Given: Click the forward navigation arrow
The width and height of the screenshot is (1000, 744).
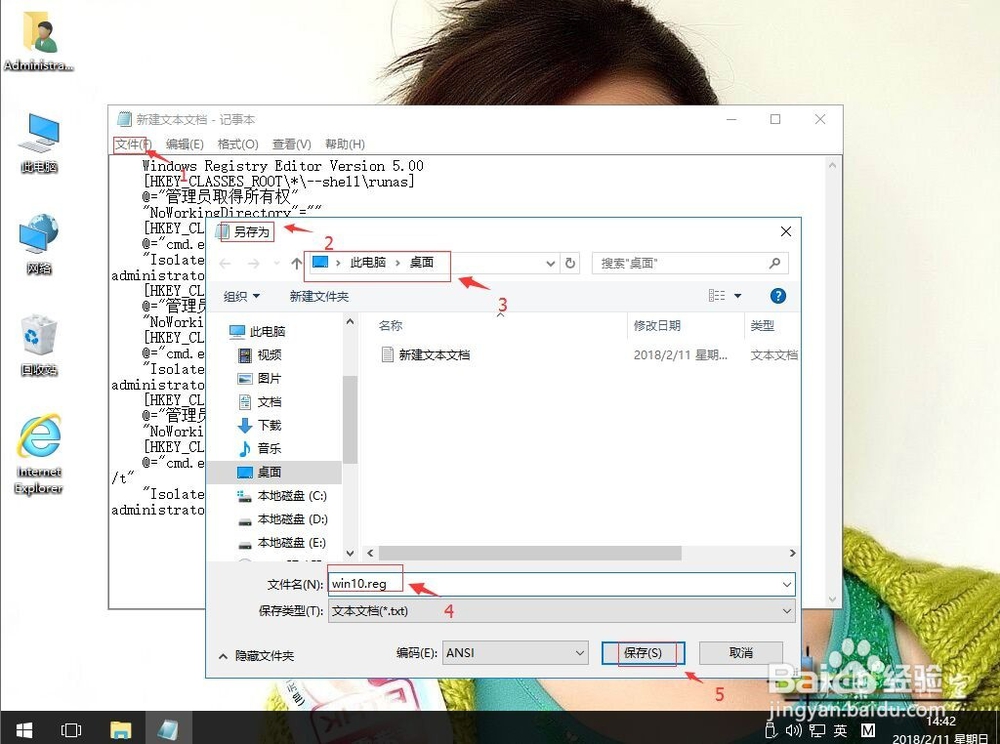Looking at the screenshot, I should [x=253, y=263].
